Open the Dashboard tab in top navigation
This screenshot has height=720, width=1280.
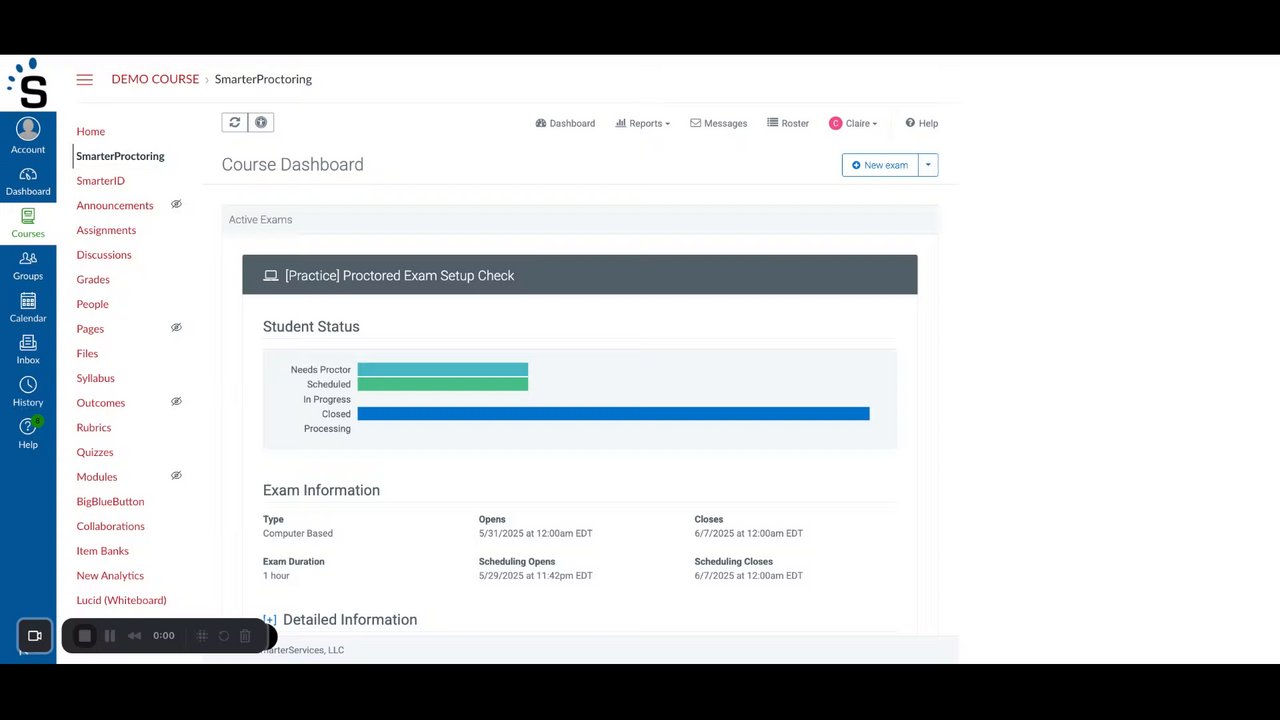(x=565, y=123)
